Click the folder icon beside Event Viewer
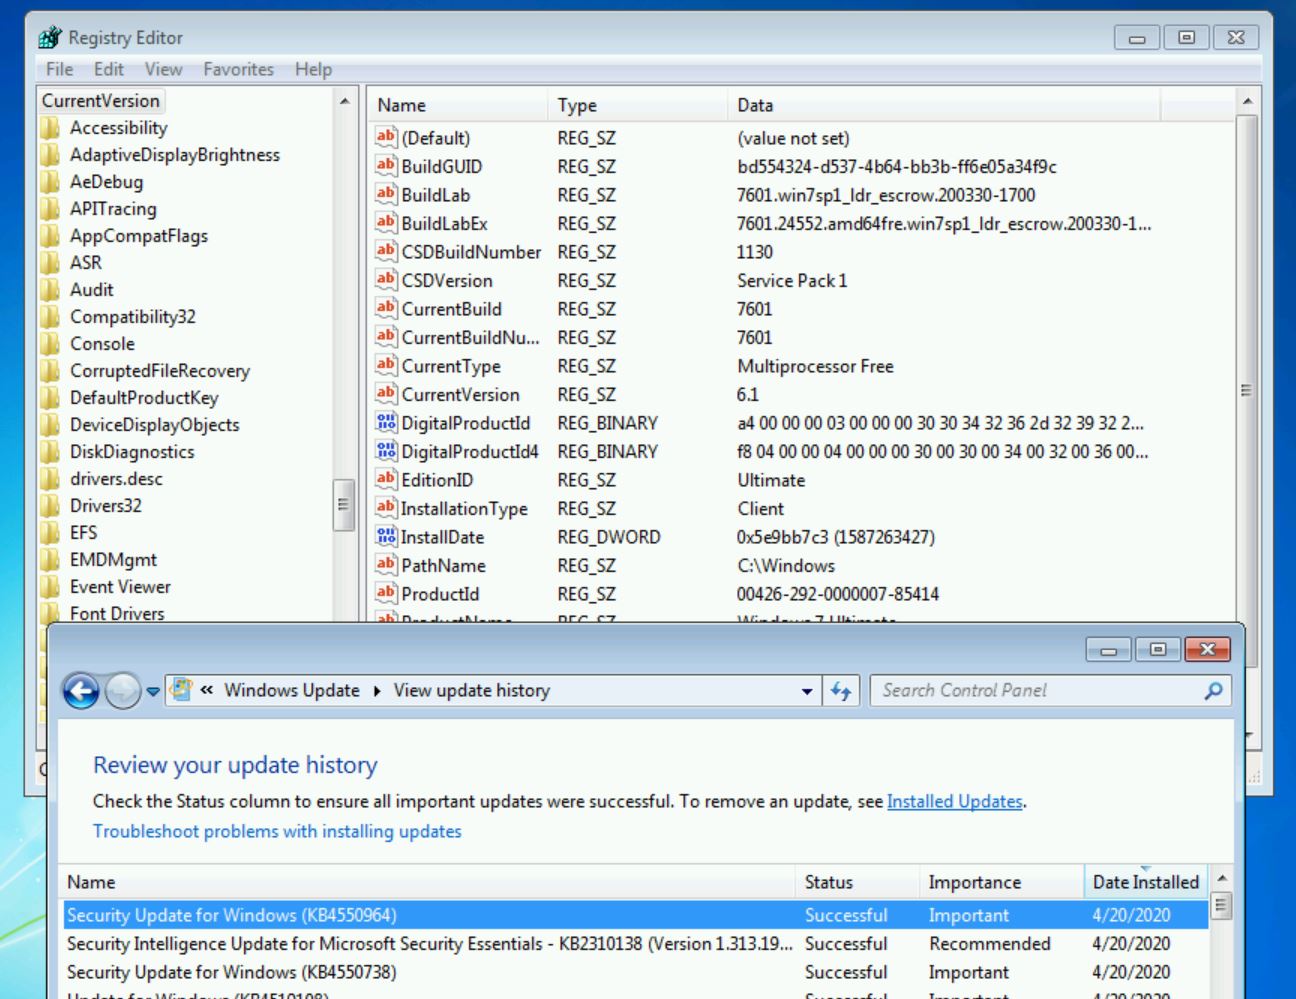 [50, 587]
